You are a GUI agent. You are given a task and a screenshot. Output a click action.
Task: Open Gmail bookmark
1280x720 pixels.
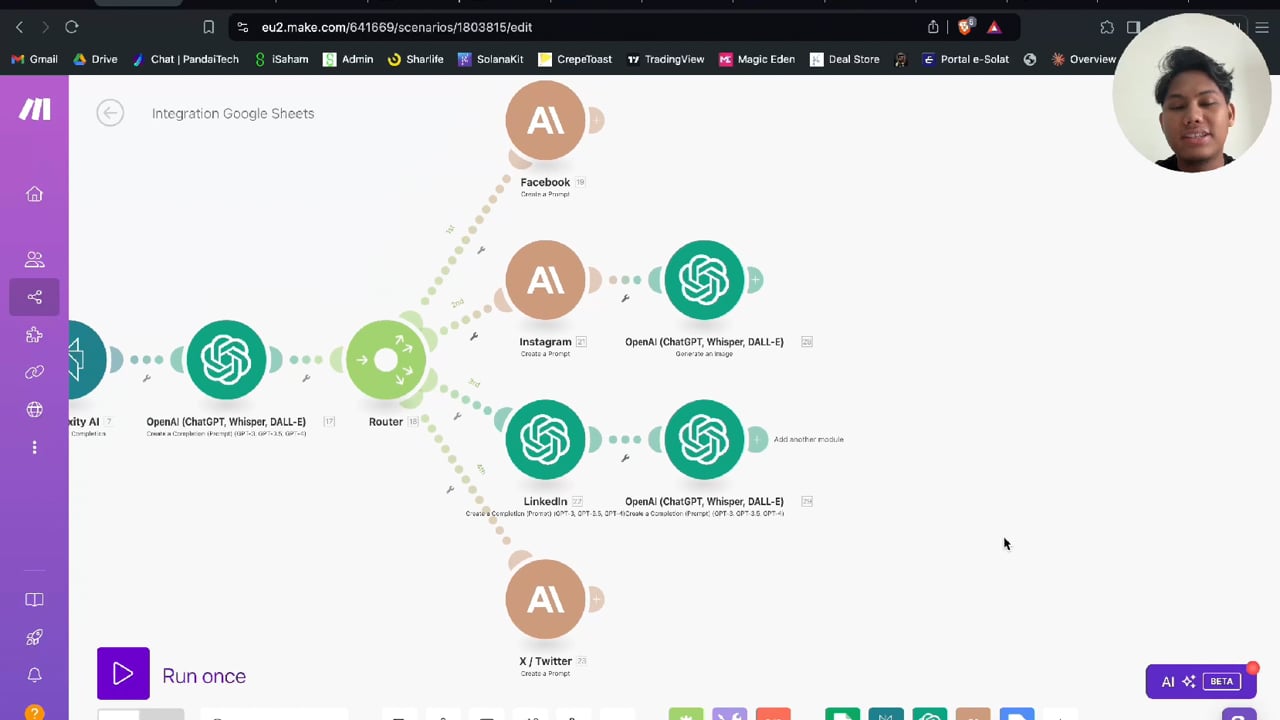(x=34, y=59)
